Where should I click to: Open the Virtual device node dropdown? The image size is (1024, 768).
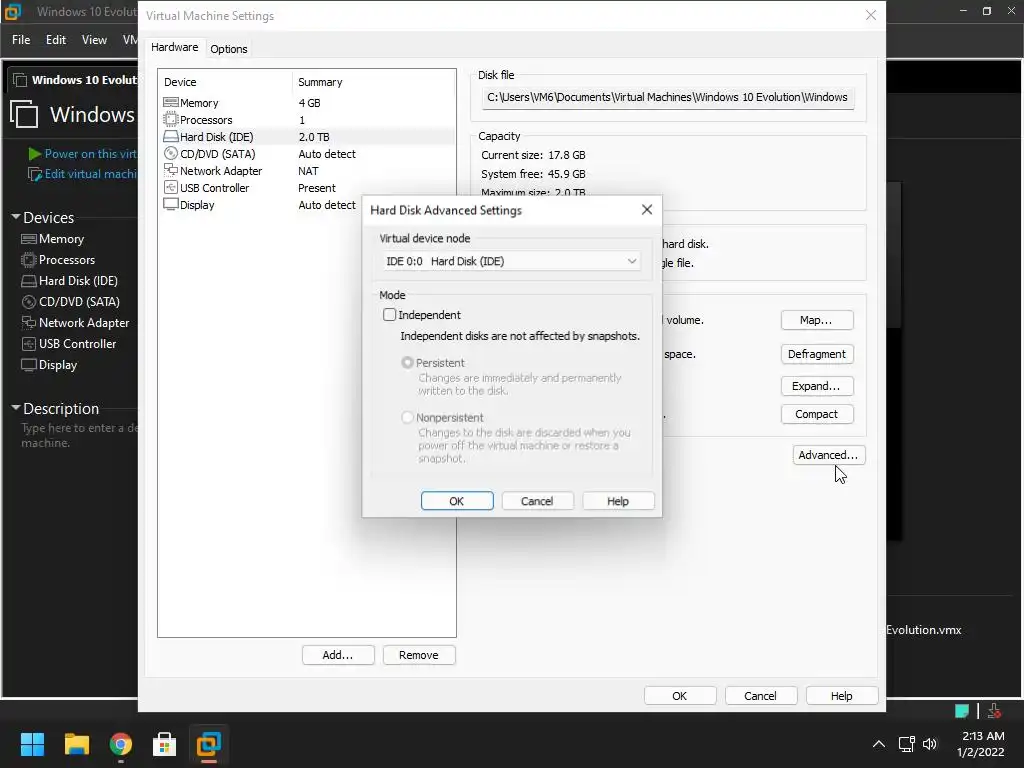click(x=511, y=261)
